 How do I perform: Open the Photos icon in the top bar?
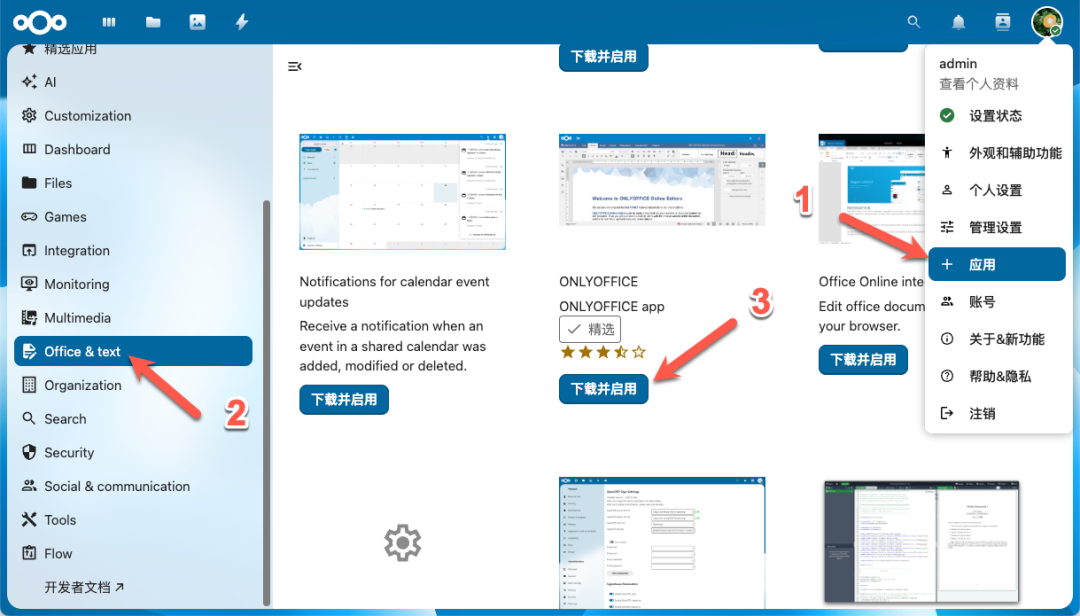197,21
